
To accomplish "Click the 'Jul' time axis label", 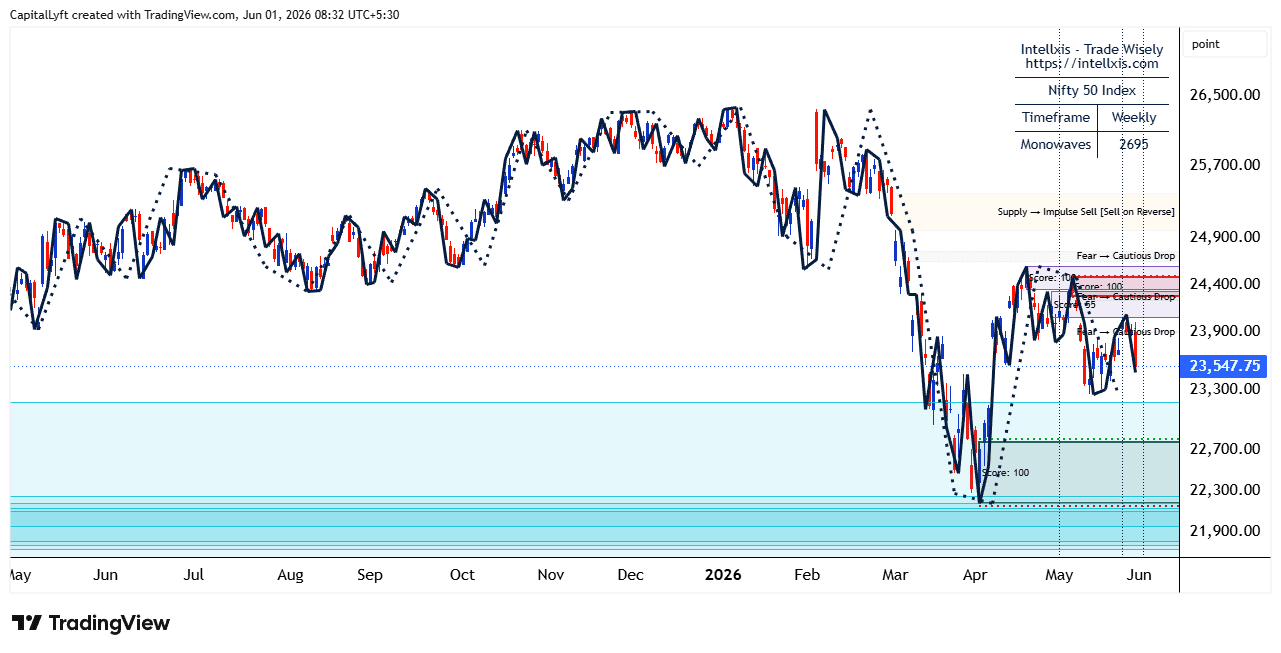I will click(194, 575).
